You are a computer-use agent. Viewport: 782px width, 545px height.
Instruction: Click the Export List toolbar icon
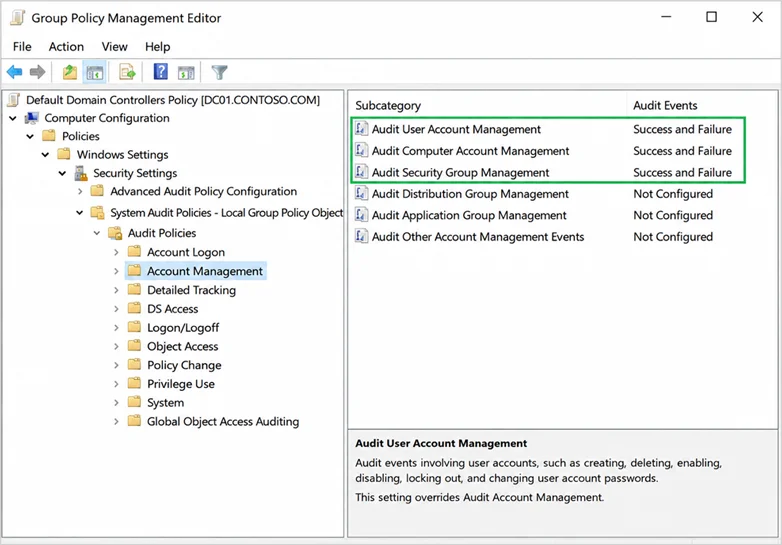[127, 72]
